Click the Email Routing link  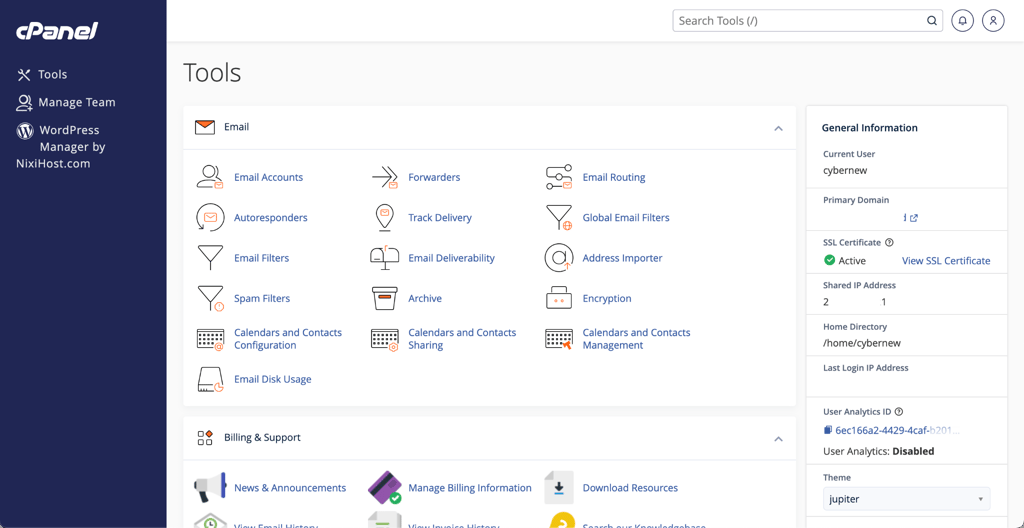click(x=614, y=177)
